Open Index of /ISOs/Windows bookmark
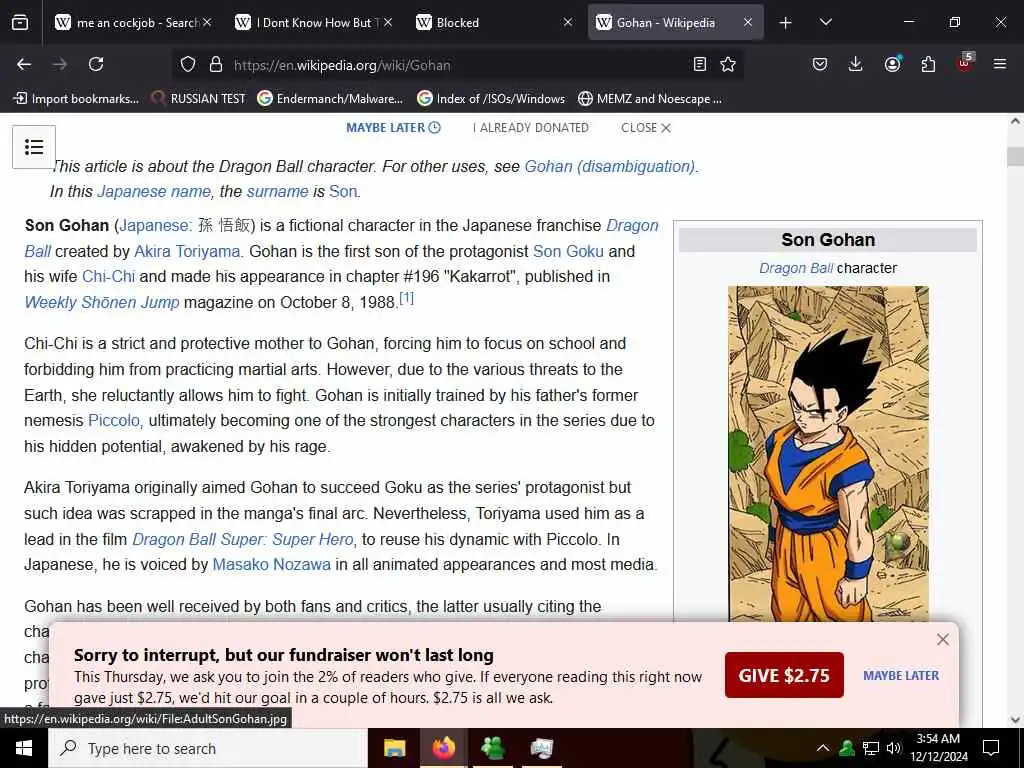The height and width of the screenshot is (768, 1024). coord(491,99)
